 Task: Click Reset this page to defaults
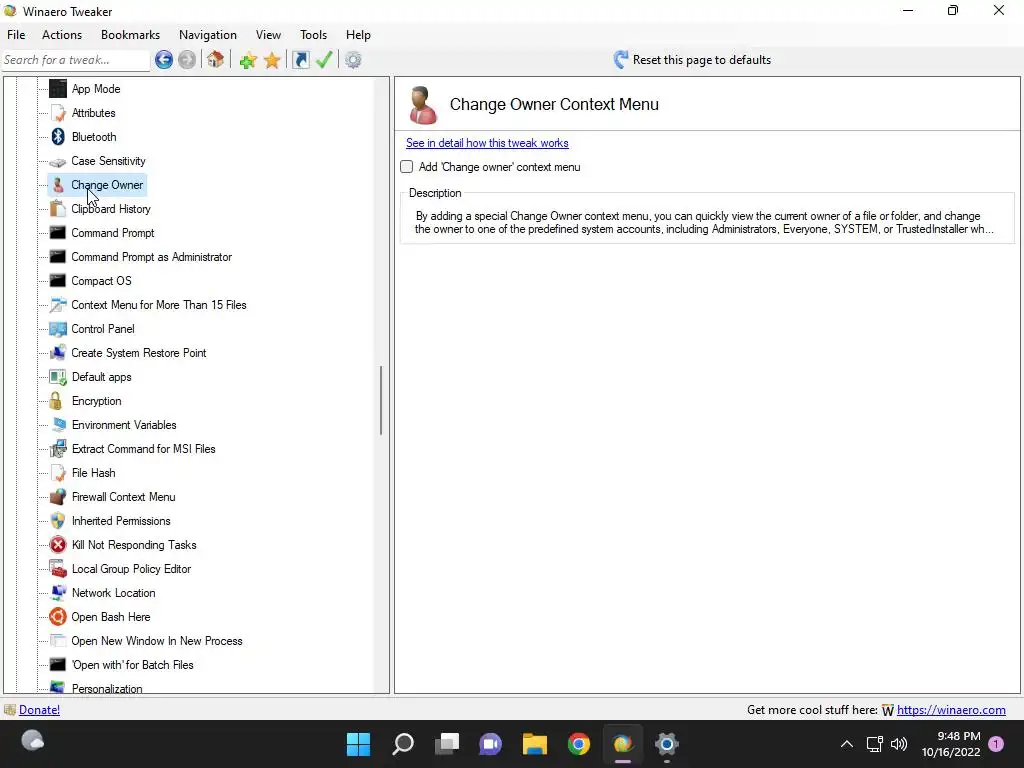[x=692, y=60]
